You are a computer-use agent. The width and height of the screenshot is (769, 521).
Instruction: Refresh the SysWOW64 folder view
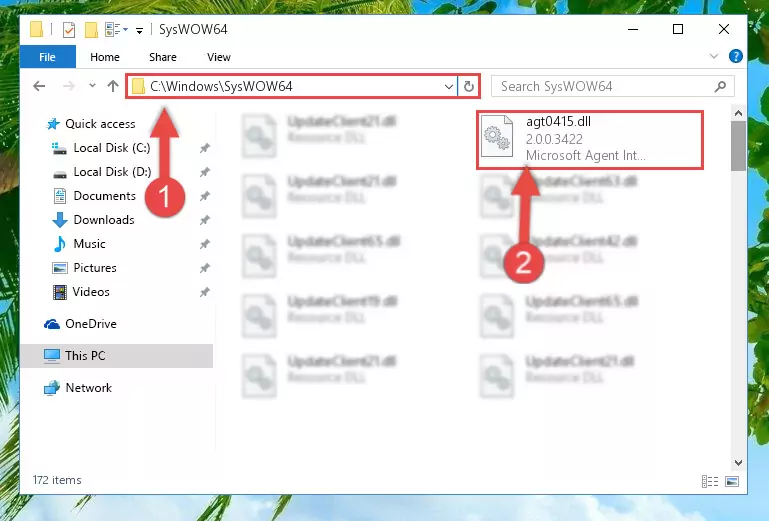(x=469, y=87)
